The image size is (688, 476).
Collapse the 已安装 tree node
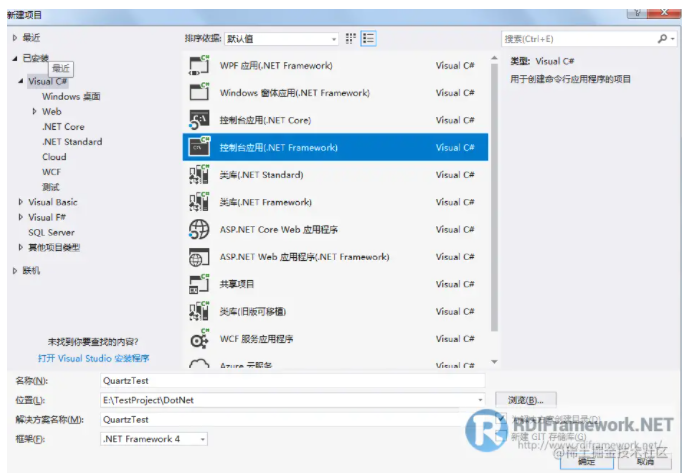(x=15, y=58)
